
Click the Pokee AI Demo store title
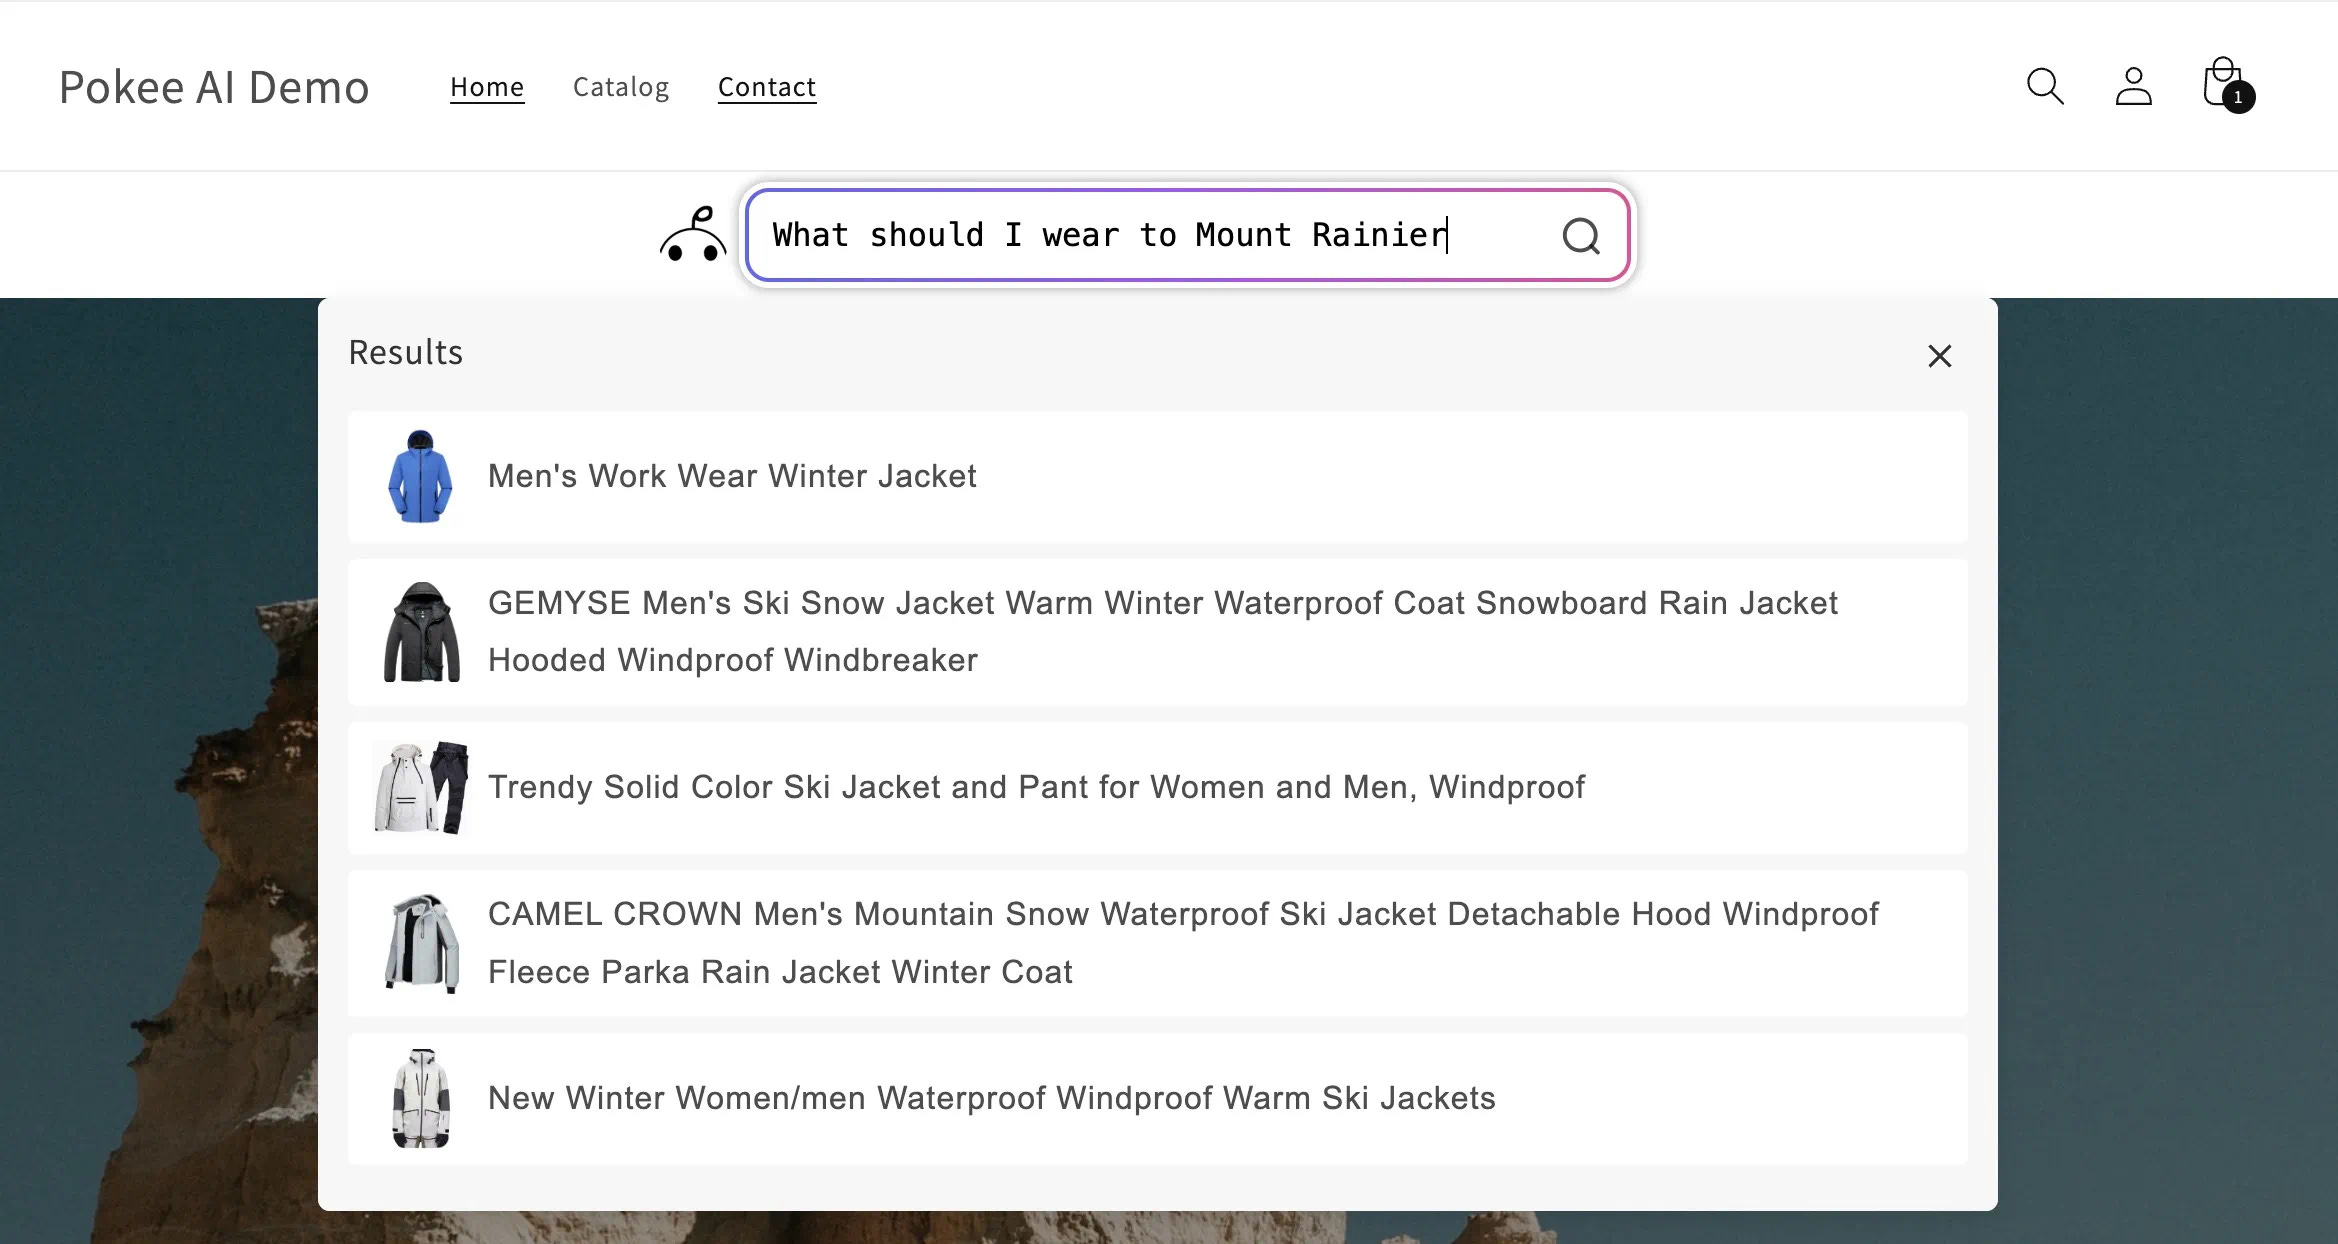coord(214,87)
